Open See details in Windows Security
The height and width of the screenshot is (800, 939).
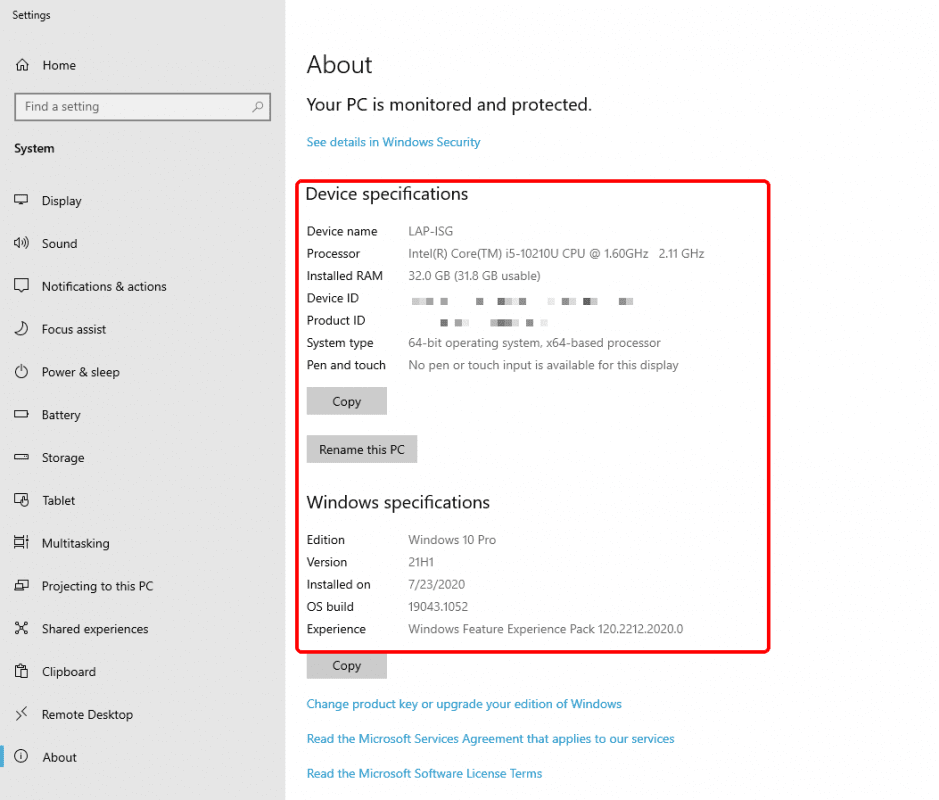pos(393,142)
